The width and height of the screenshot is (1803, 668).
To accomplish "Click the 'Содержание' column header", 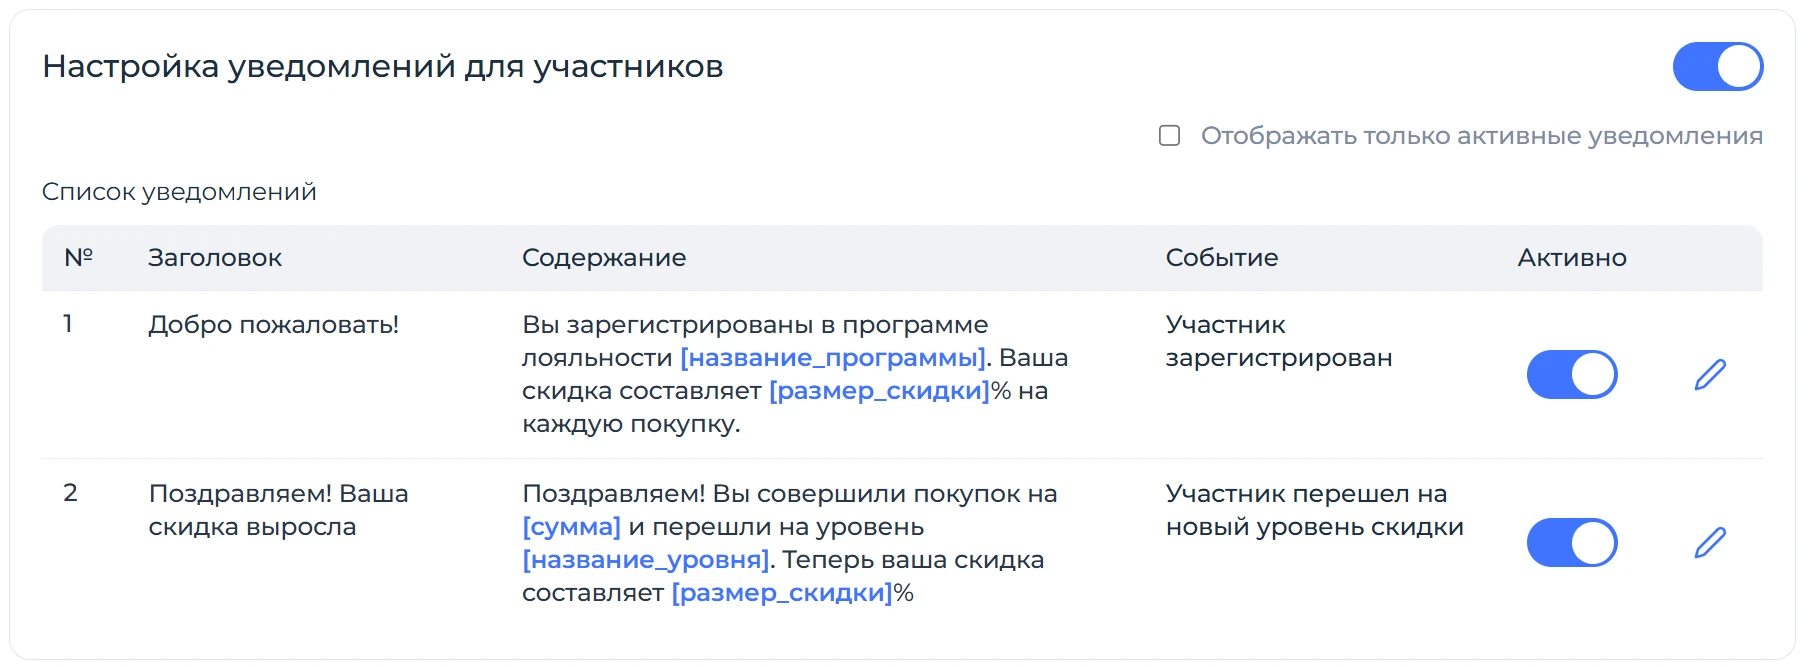I will tap(604, 258).
